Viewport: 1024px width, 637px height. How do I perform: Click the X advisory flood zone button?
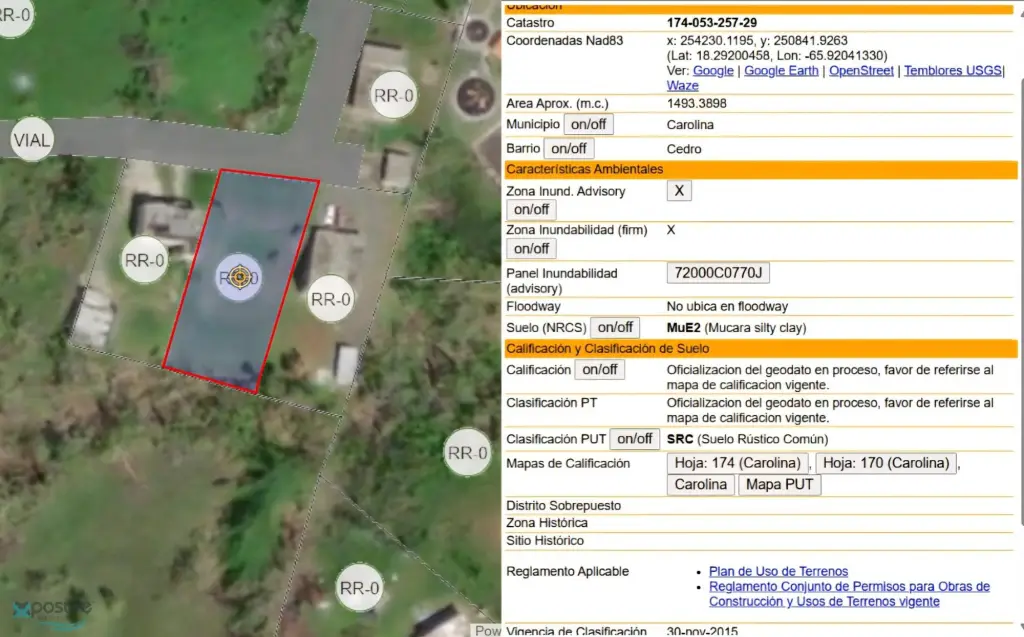pos(679,191)
